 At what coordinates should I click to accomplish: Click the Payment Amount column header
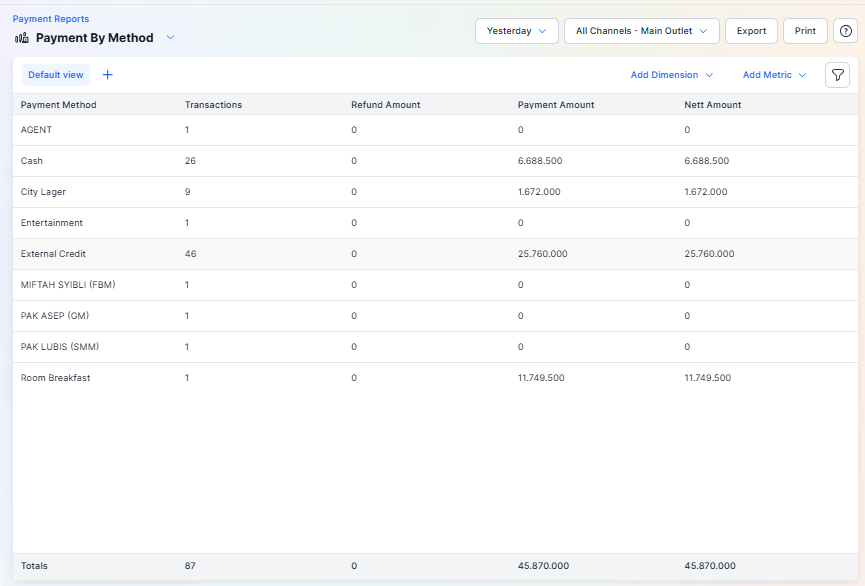(x=556, y=105)
